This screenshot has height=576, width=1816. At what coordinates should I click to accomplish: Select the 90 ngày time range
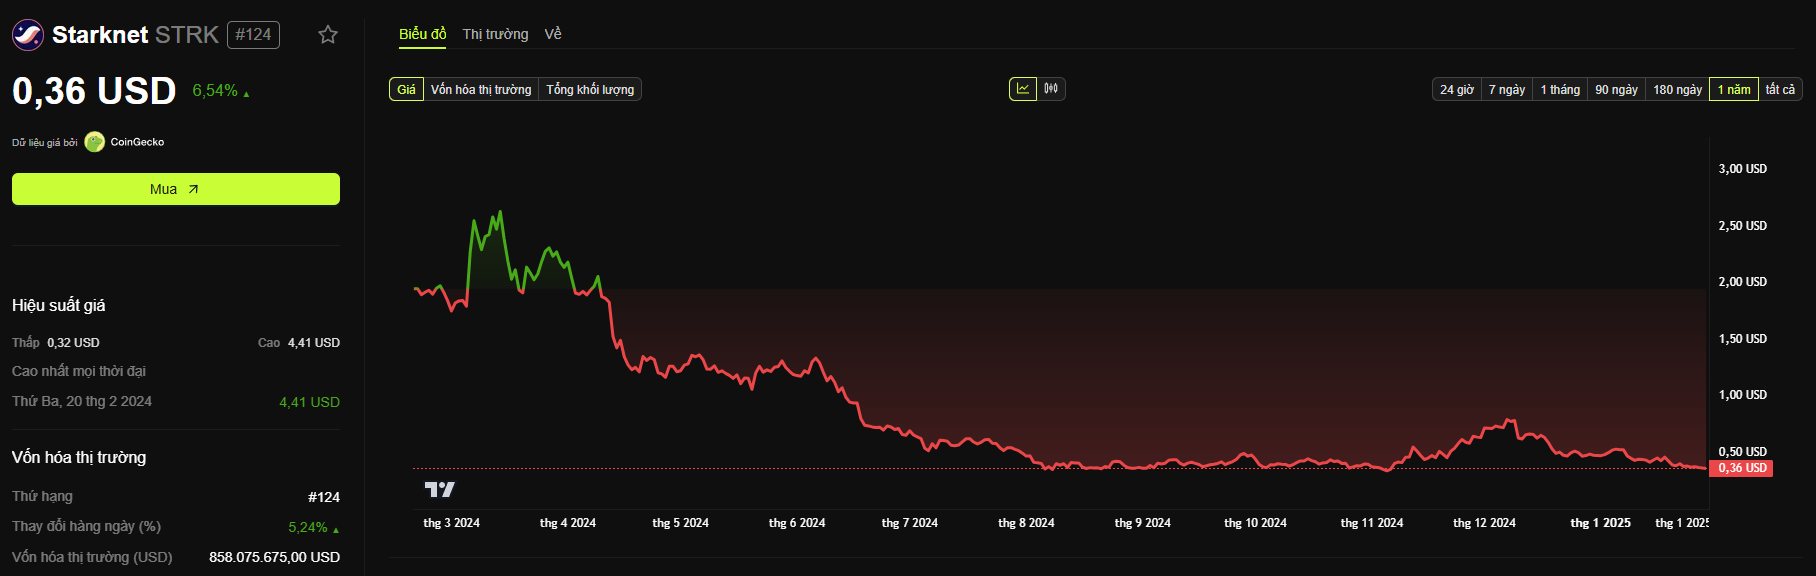pyautogui.click(x=1616, y=90)
